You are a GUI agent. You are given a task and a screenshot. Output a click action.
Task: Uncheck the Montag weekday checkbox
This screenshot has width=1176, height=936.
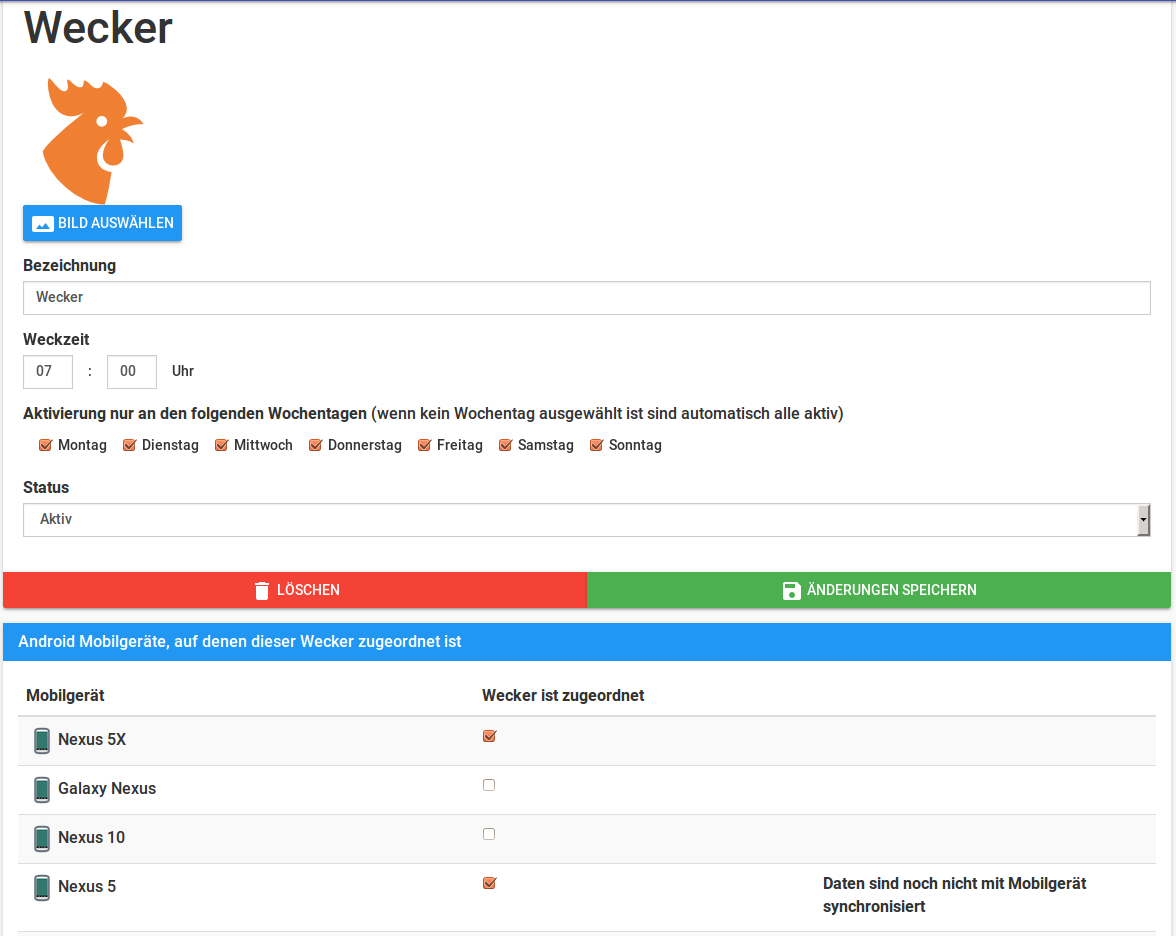coord(45,445)
